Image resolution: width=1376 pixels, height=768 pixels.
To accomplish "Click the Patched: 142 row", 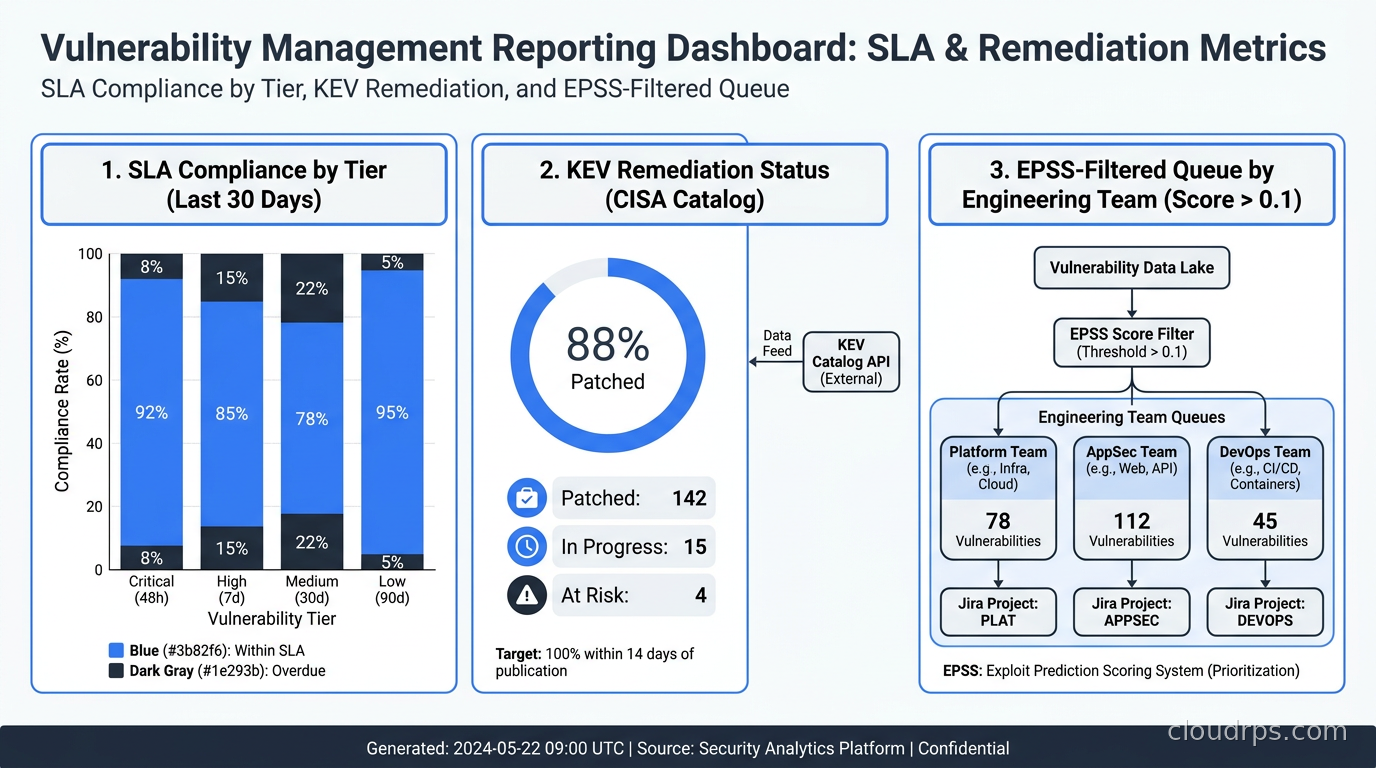I will [634, 498].
